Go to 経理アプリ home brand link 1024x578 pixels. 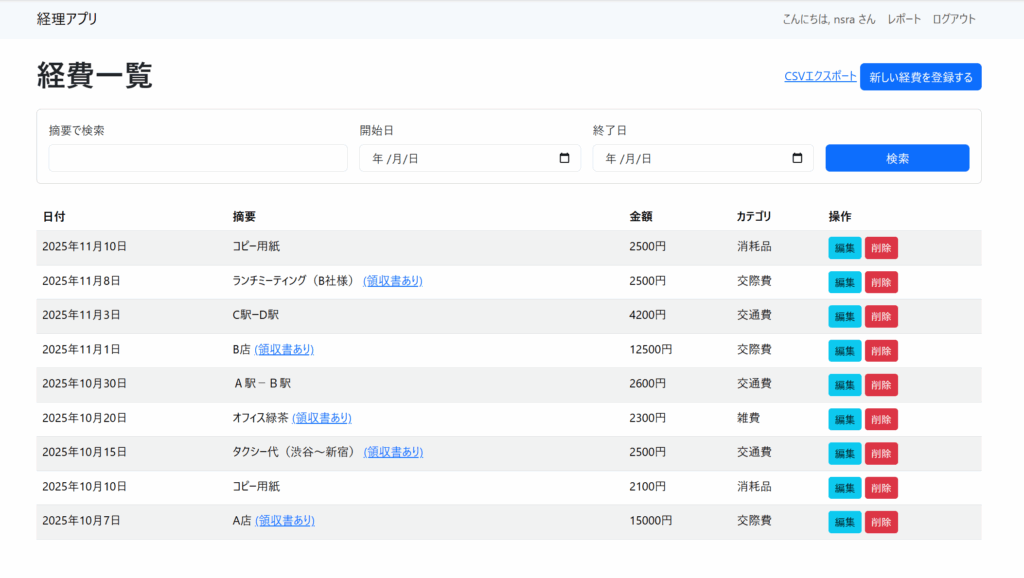coord(67,19)
